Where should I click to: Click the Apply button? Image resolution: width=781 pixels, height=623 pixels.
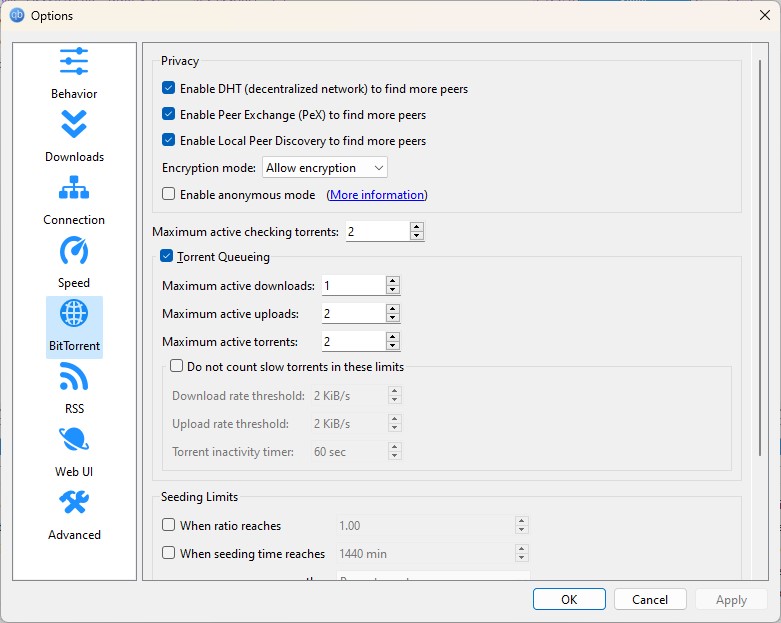[x=731, y=599]
